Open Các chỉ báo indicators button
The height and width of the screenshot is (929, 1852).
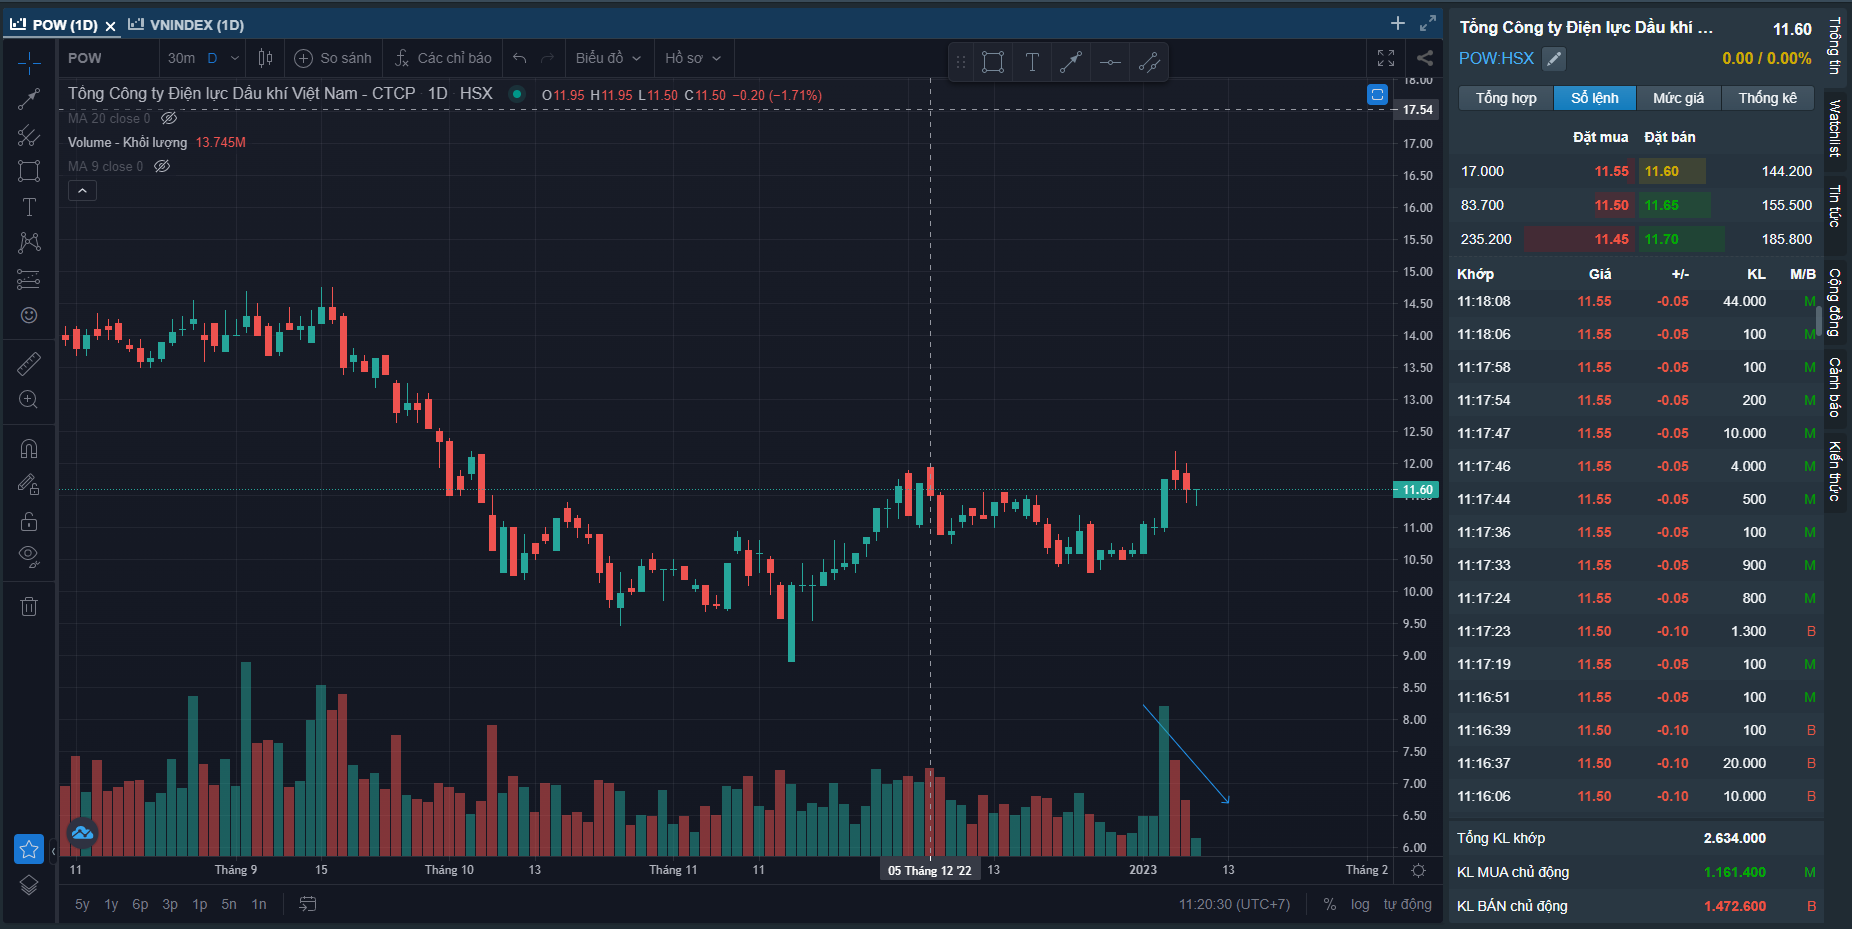[443, 58]
